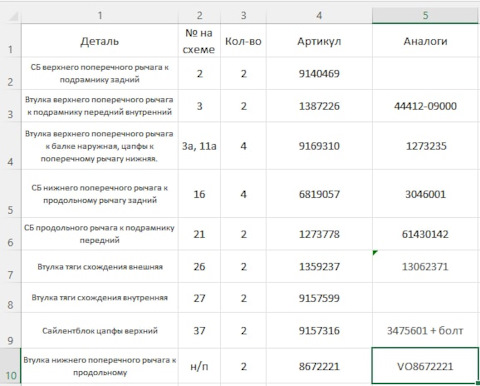Select cell with article 1387226

pos(319,106)
